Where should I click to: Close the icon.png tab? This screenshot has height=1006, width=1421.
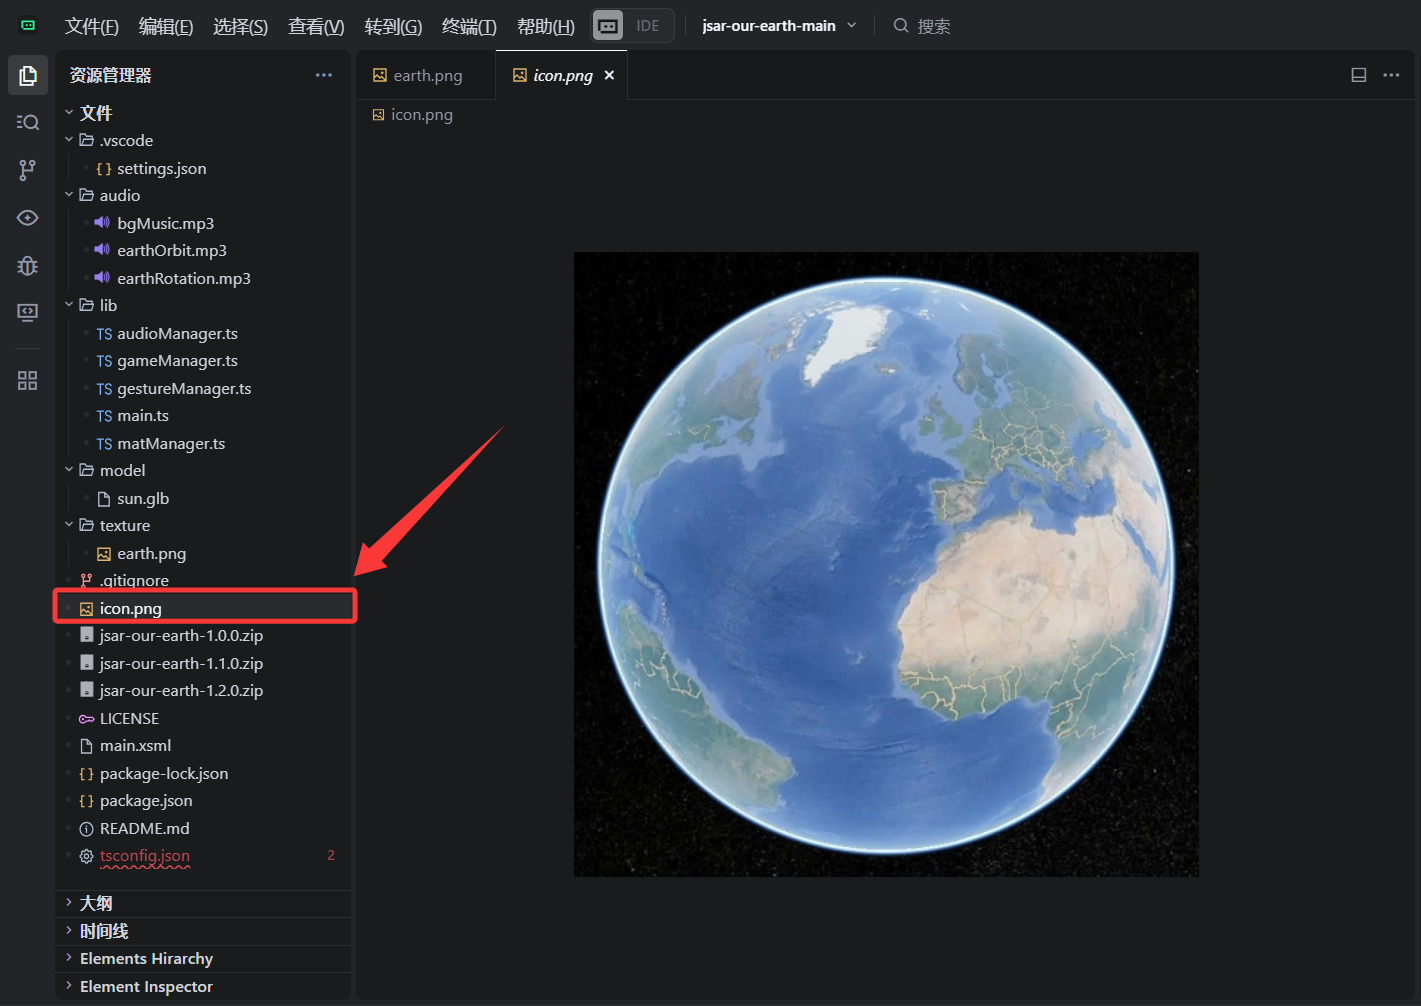609,75
